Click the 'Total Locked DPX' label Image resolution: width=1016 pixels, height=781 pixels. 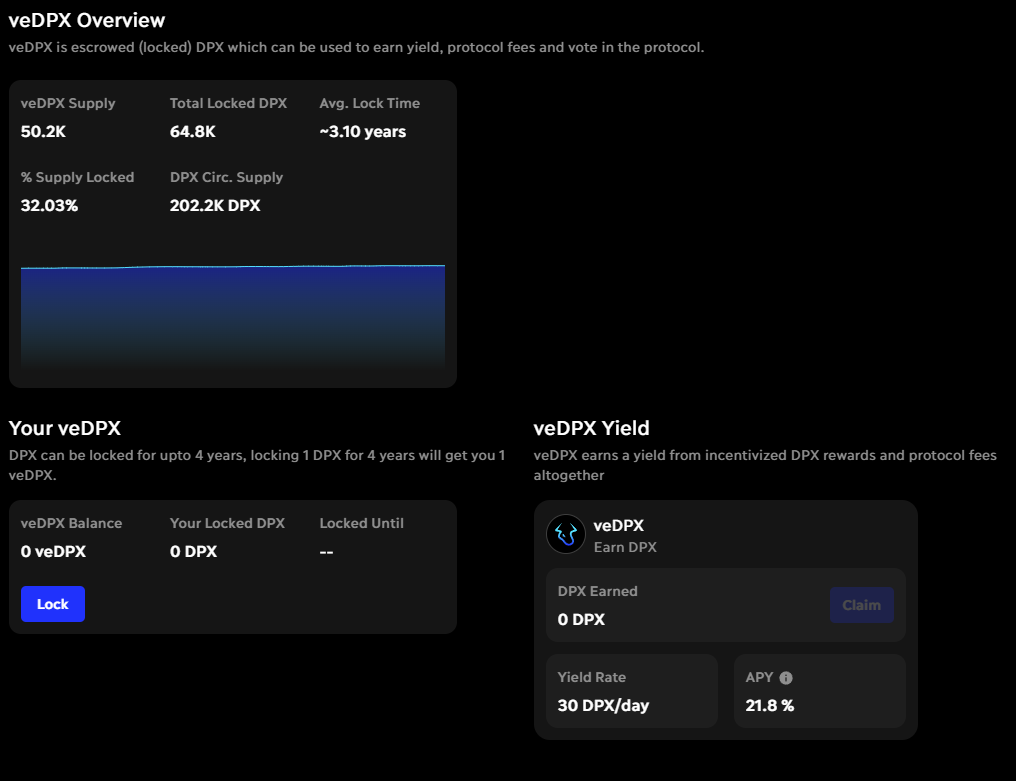228,103
